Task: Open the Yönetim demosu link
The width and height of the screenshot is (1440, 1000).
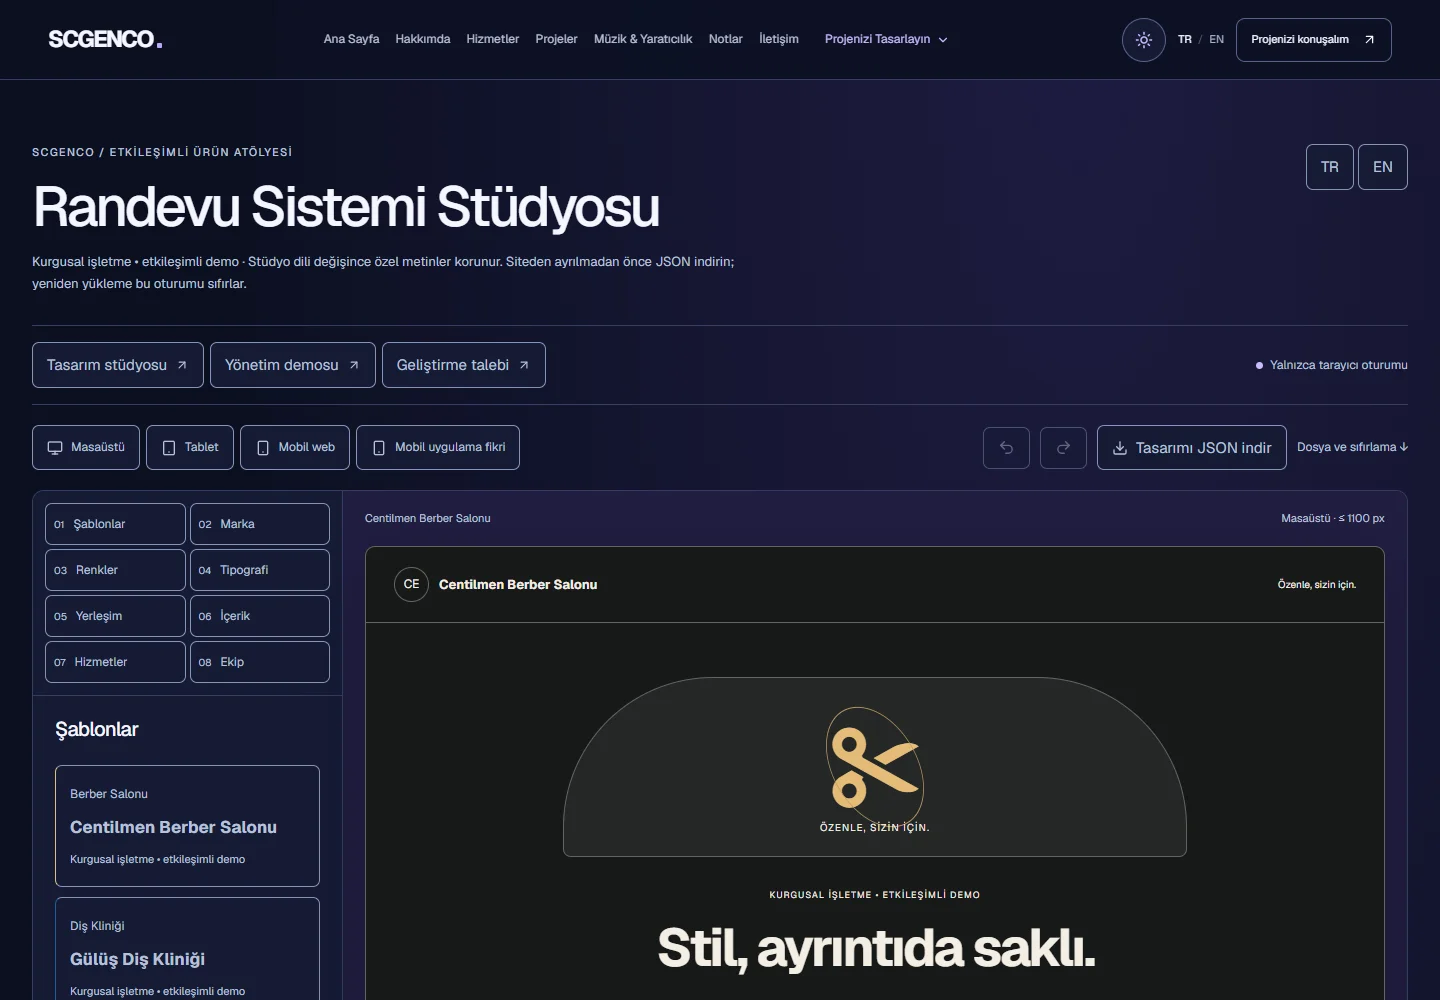Action: 293,365
